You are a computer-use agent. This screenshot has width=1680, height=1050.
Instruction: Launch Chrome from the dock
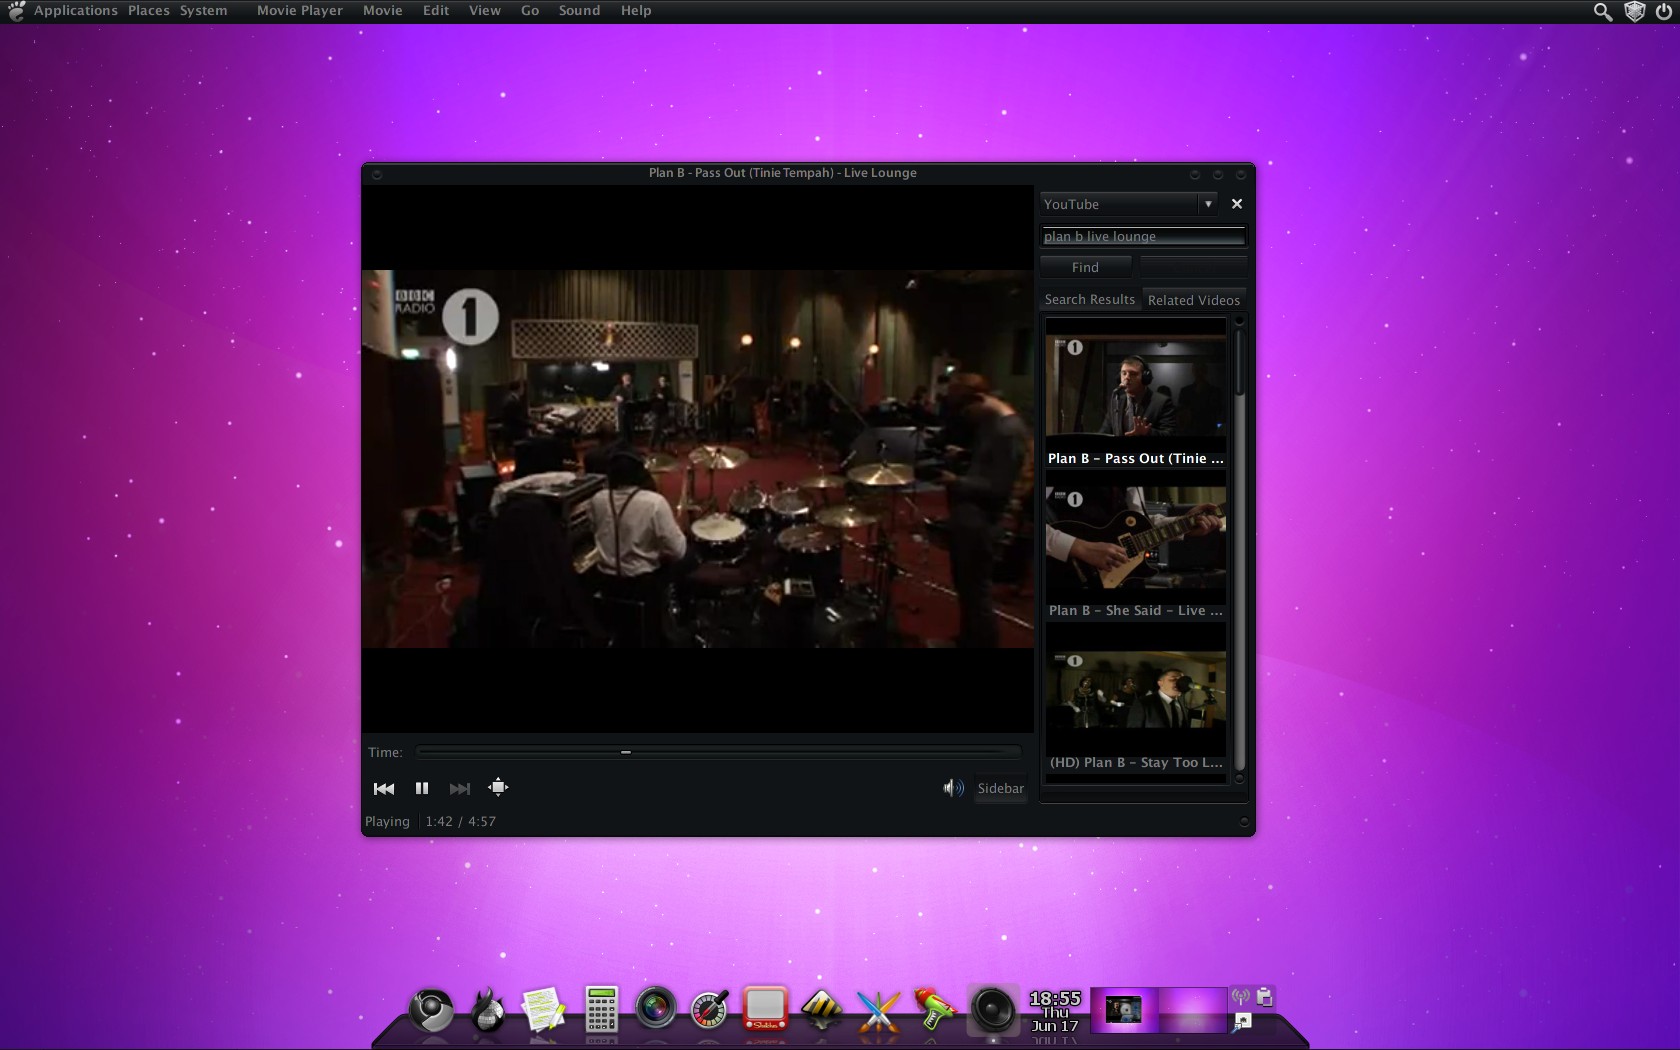(x=432, y=1010)
